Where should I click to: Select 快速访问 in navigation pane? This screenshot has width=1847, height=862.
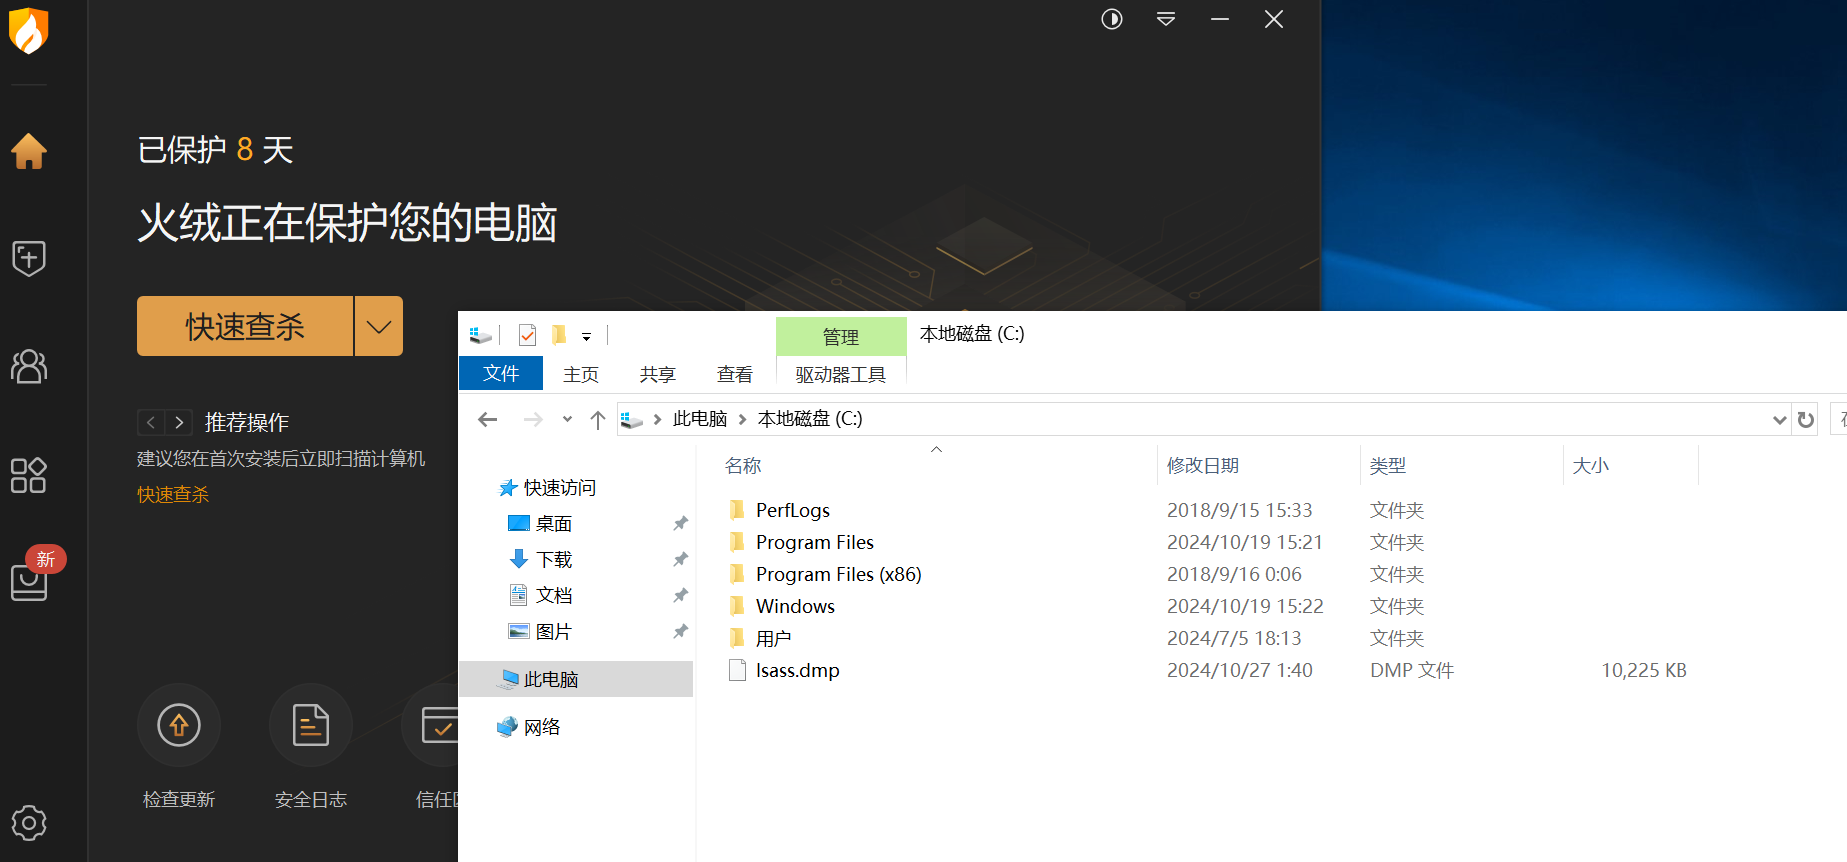[x=560, y=488]
